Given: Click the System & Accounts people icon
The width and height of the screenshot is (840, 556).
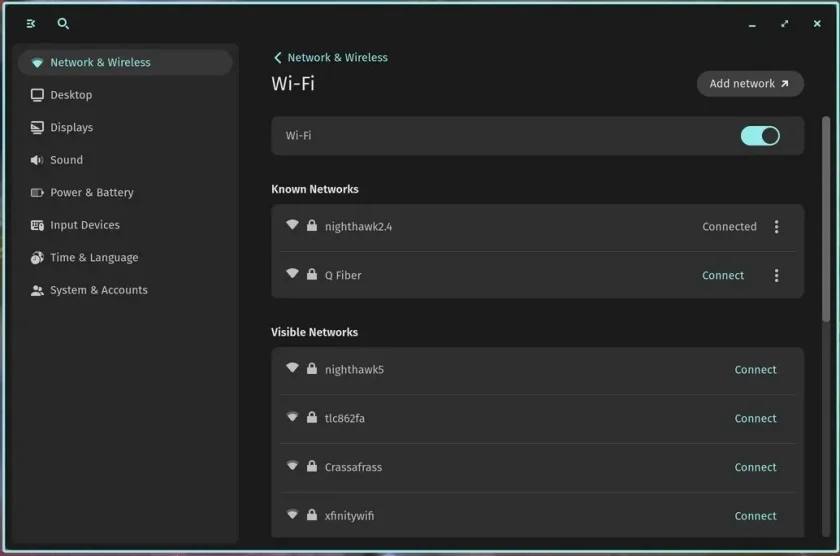Looking at the screenshot, I should 37,290.
